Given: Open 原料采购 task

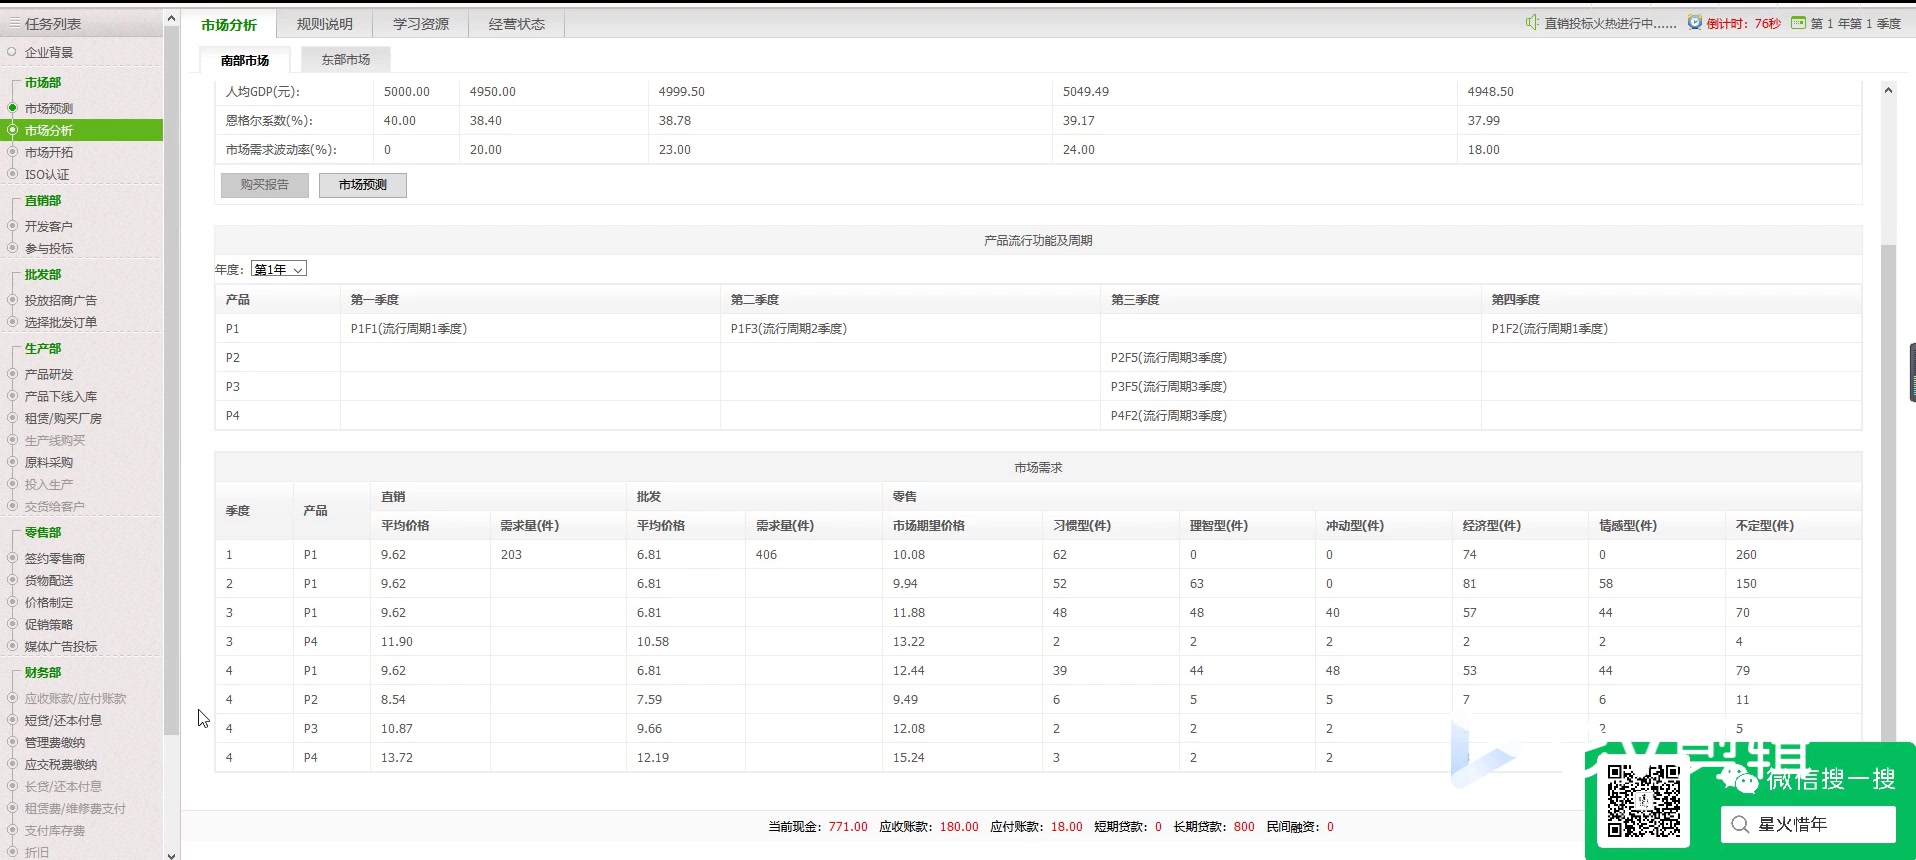Looking at the screenshot, I should [x=49, y=462].
